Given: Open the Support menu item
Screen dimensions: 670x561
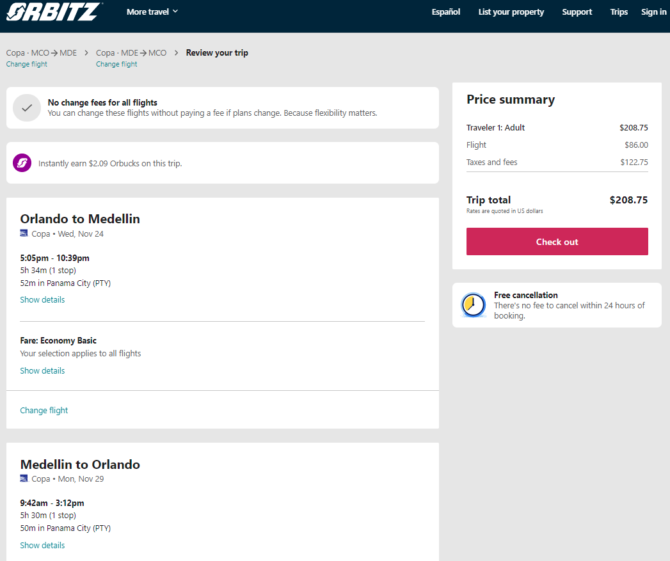Looking at the screenshot, I should point(577,12).
